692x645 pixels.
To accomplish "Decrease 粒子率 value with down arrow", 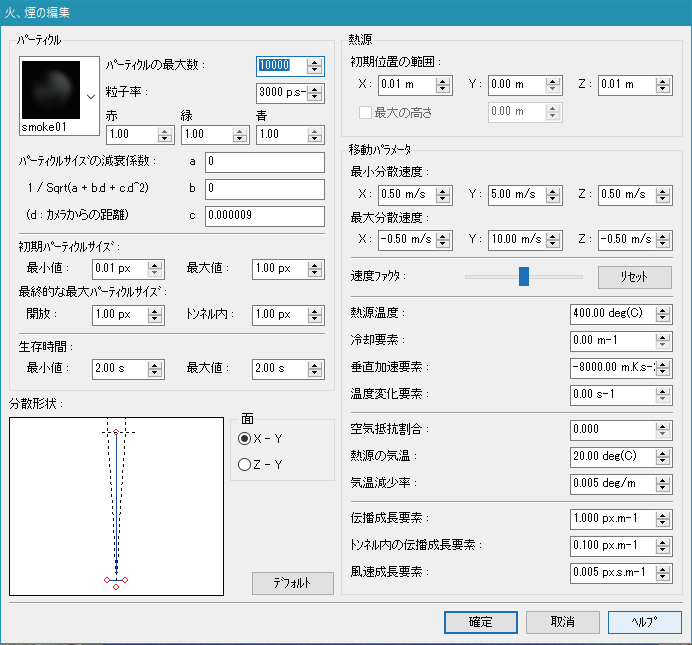I will click(315, 98).
